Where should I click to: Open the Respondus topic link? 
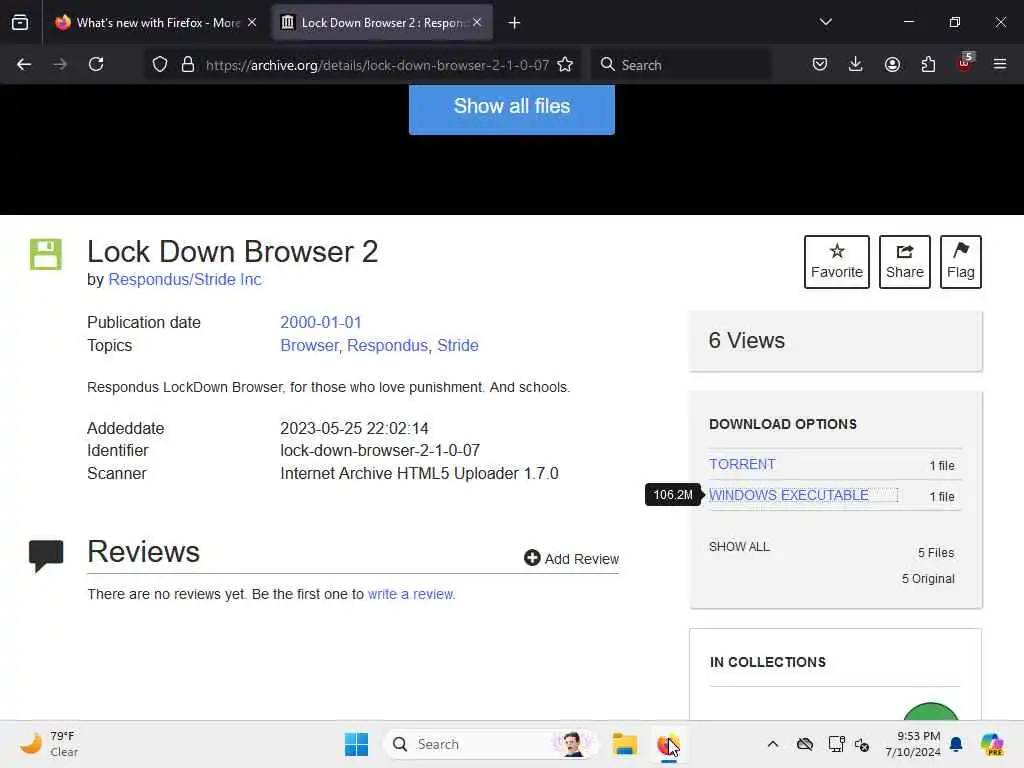[x=387, y=345]
